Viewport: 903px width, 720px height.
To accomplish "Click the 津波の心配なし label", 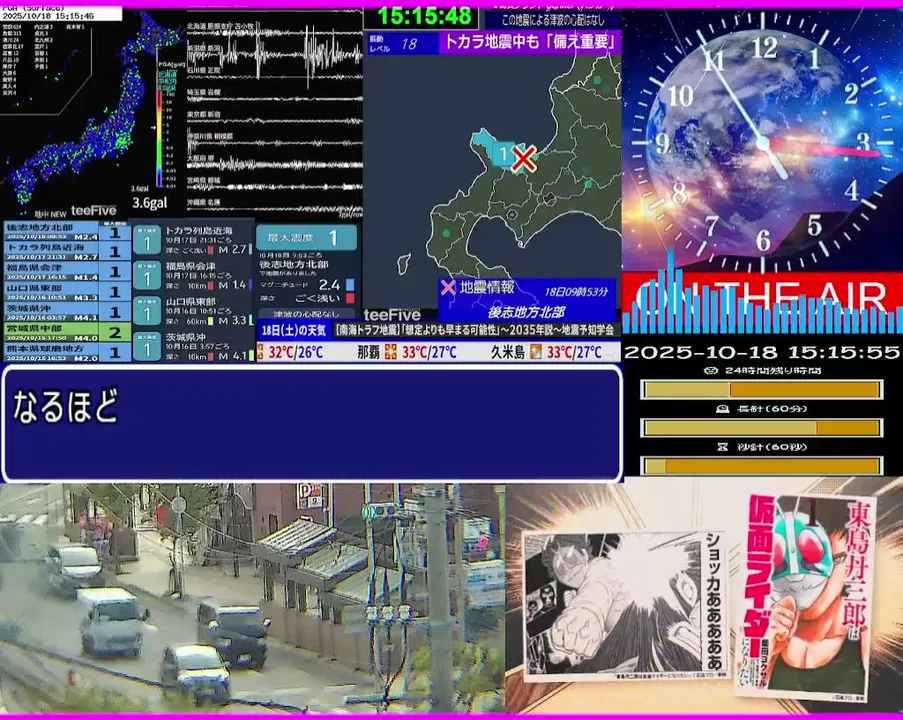I will 306,314.
